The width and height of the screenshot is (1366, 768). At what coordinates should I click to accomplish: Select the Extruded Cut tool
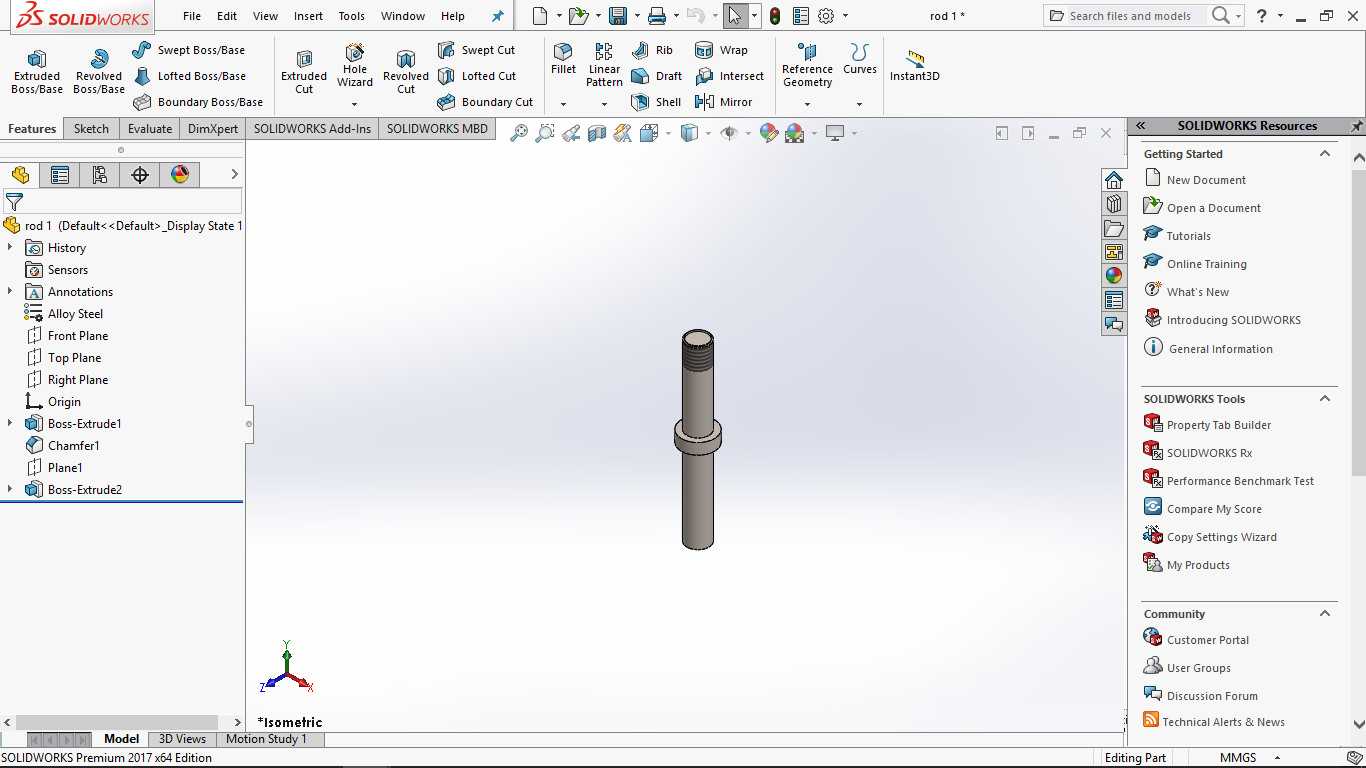304,72
